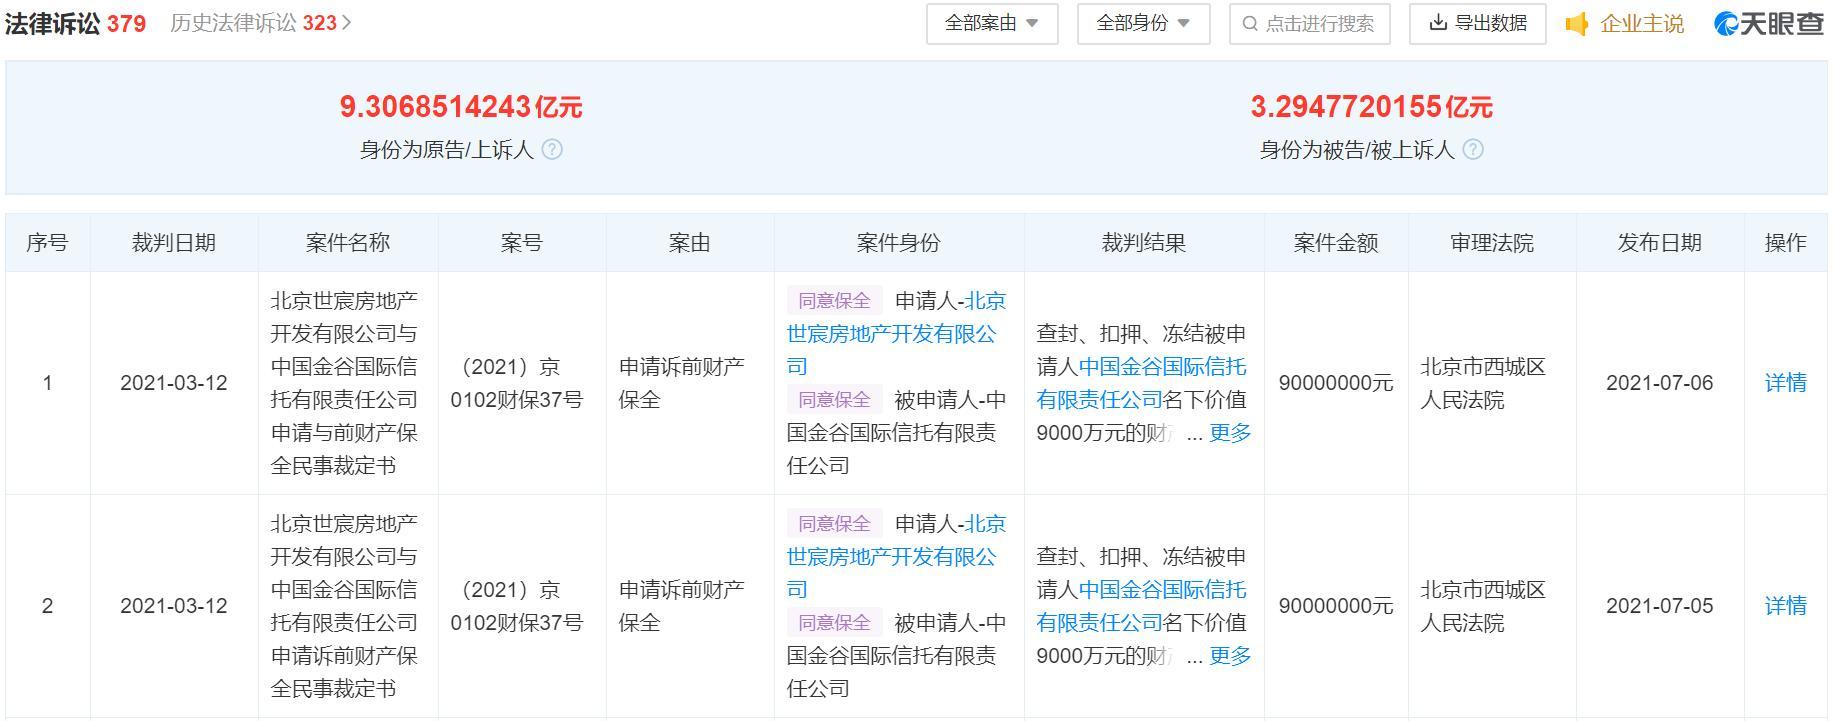Image resolution: width=1834 pixels, height=721 pixels.
Task: Click the 身份为被告/被上诉人 label
Action: pyautogui.click(x=1357, y=150)
